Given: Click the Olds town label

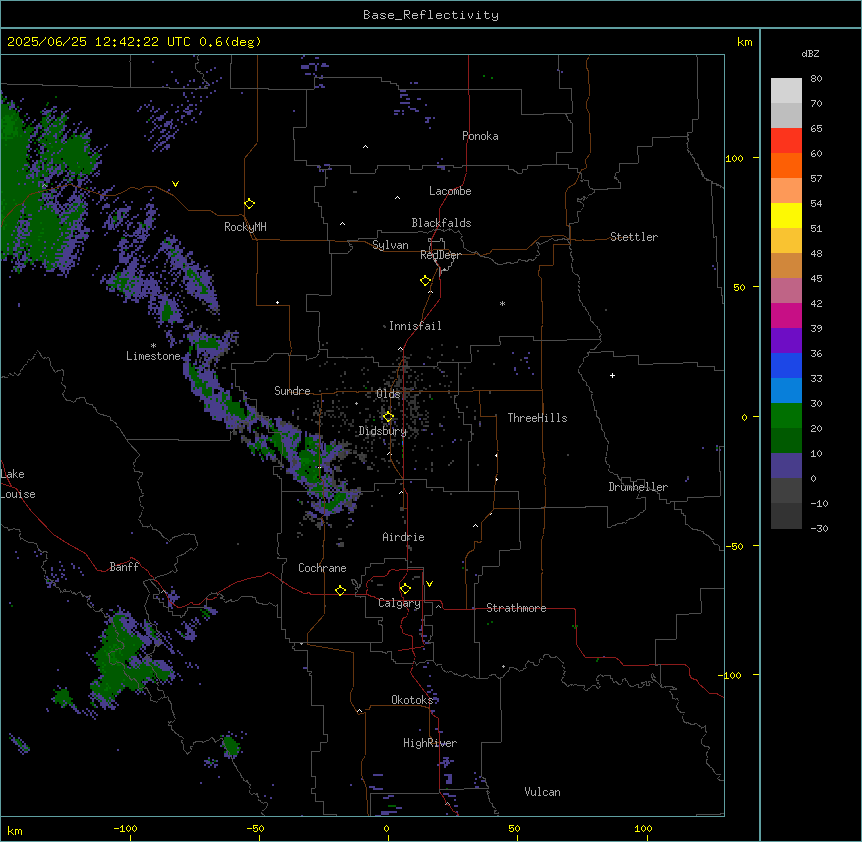Looking at the screenshot, I should coord(388,394).
